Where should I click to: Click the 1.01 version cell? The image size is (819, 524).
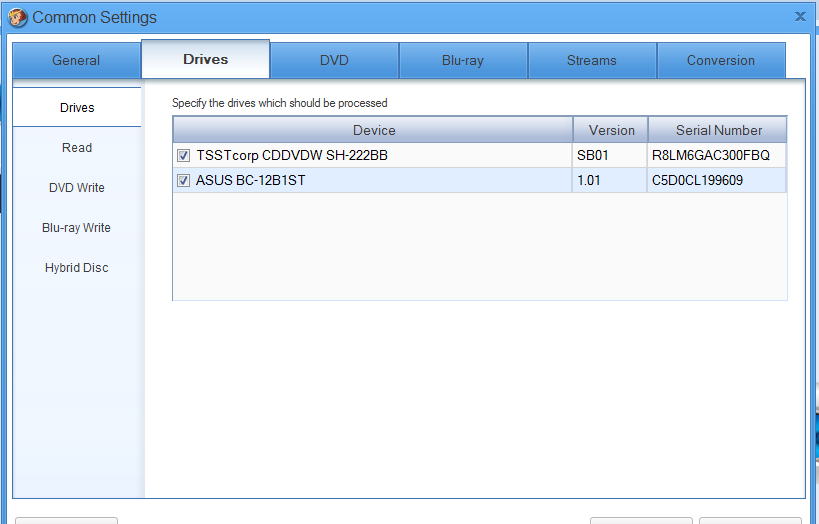click(610, 181)
